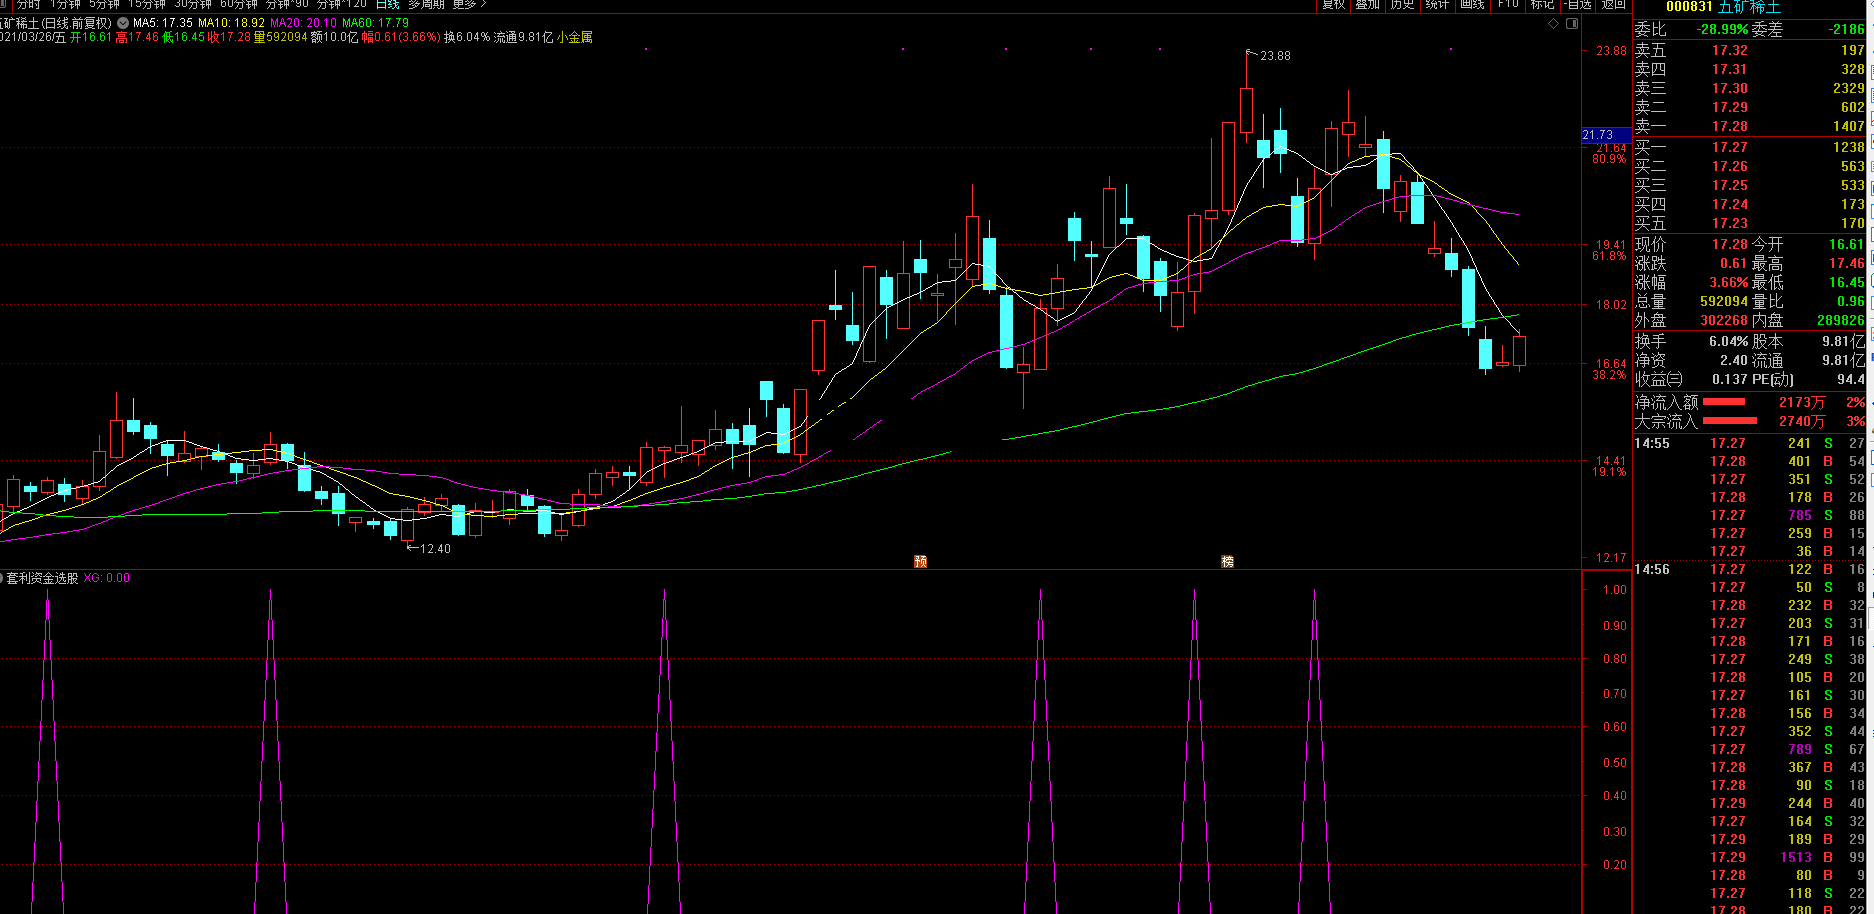Click the MA5: 17.35 indicator label
Viewport: 1874px width, 914px height.
tap(163, 22)
